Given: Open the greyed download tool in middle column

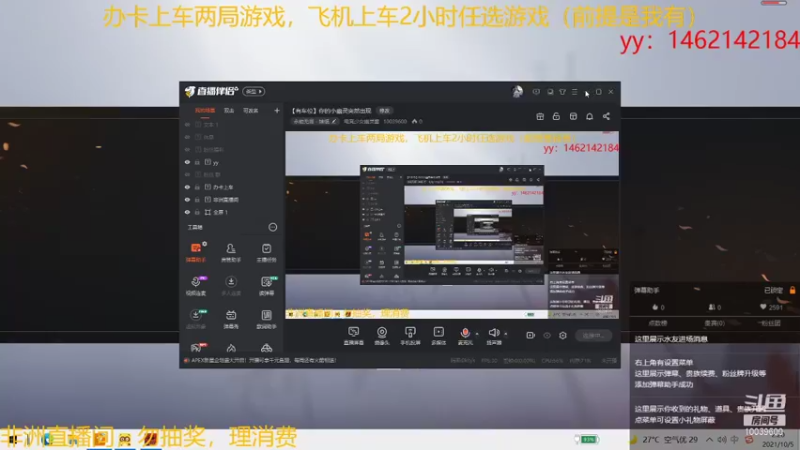Looking at the screenshot, I should (231, 286).
